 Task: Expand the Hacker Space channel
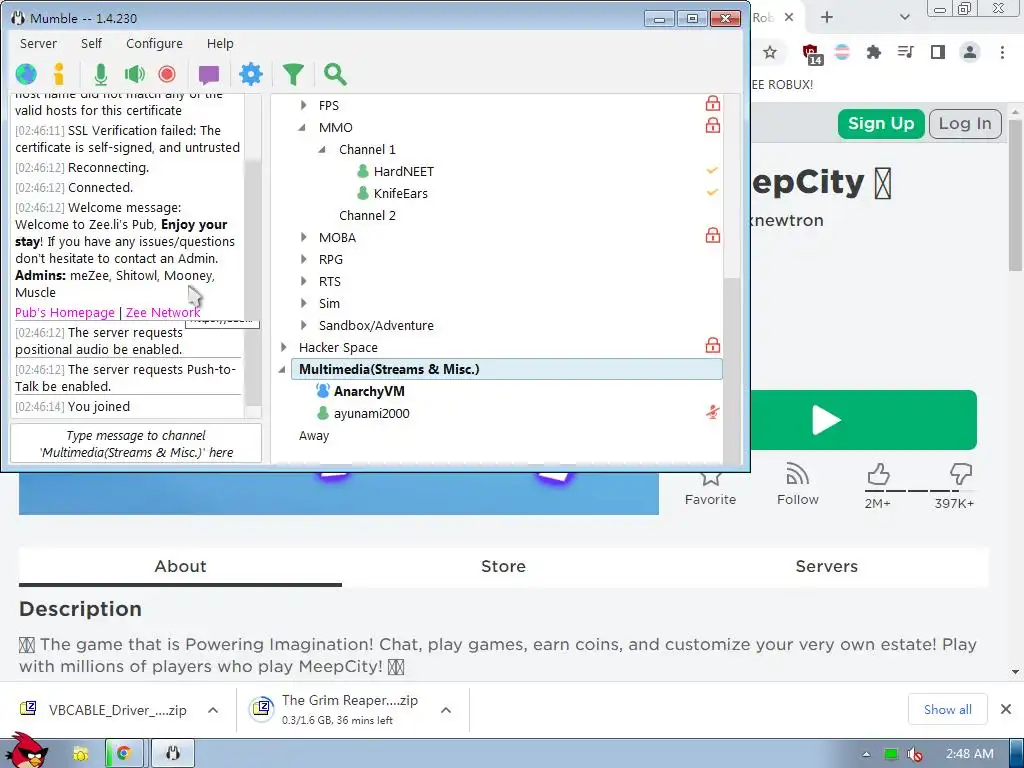tap(283, 347)
